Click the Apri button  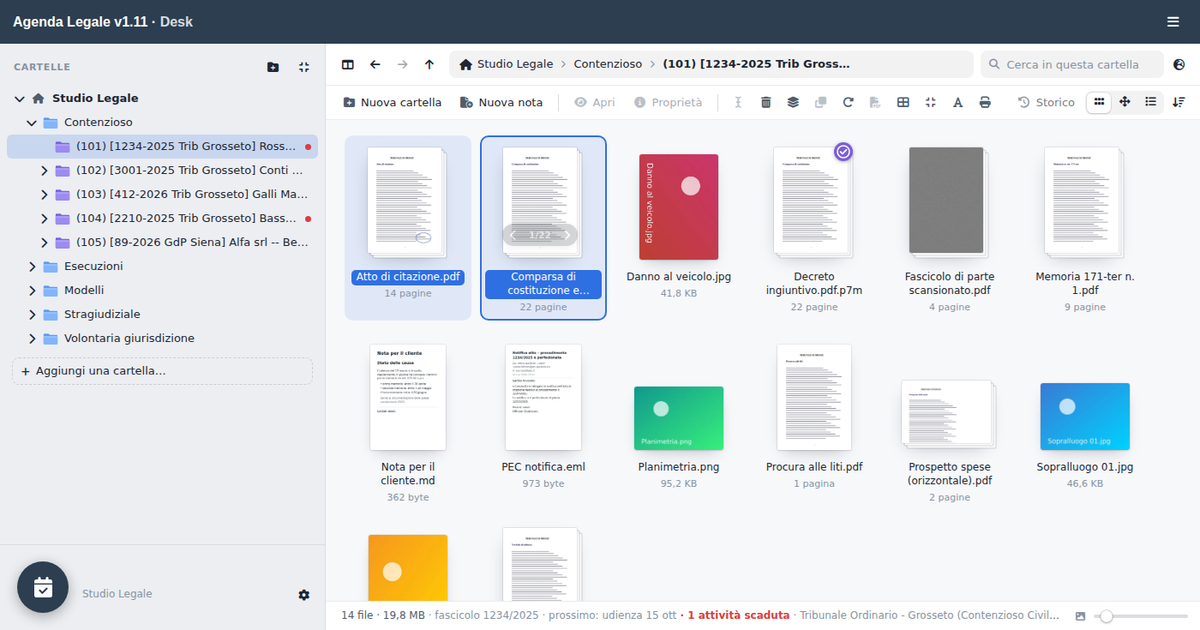point(595,102)
